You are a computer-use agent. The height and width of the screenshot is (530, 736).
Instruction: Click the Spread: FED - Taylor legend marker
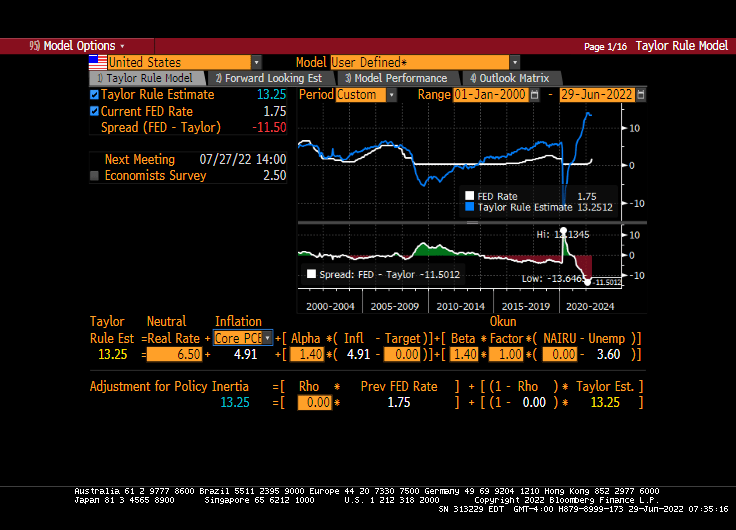tap(311, 273)
